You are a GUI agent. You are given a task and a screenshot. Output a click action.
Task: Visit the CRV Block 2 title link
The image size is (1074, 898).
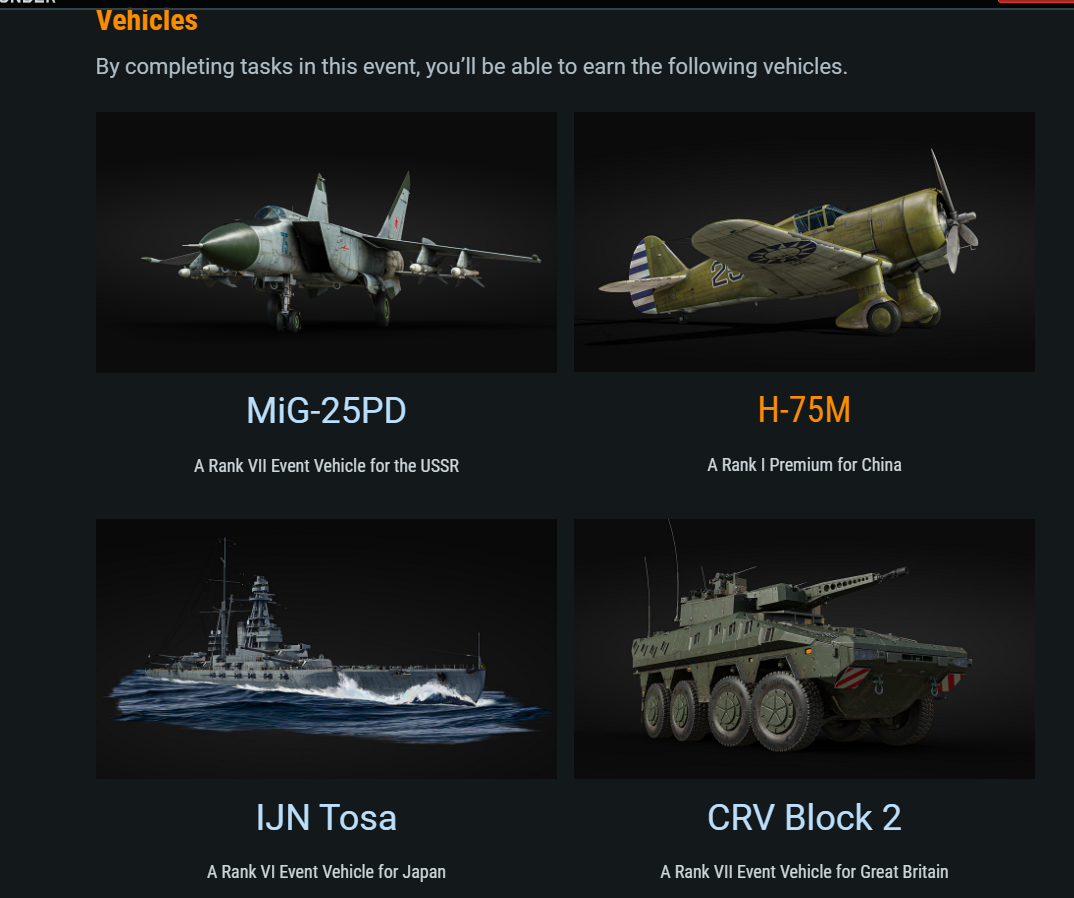pos(804,818)
